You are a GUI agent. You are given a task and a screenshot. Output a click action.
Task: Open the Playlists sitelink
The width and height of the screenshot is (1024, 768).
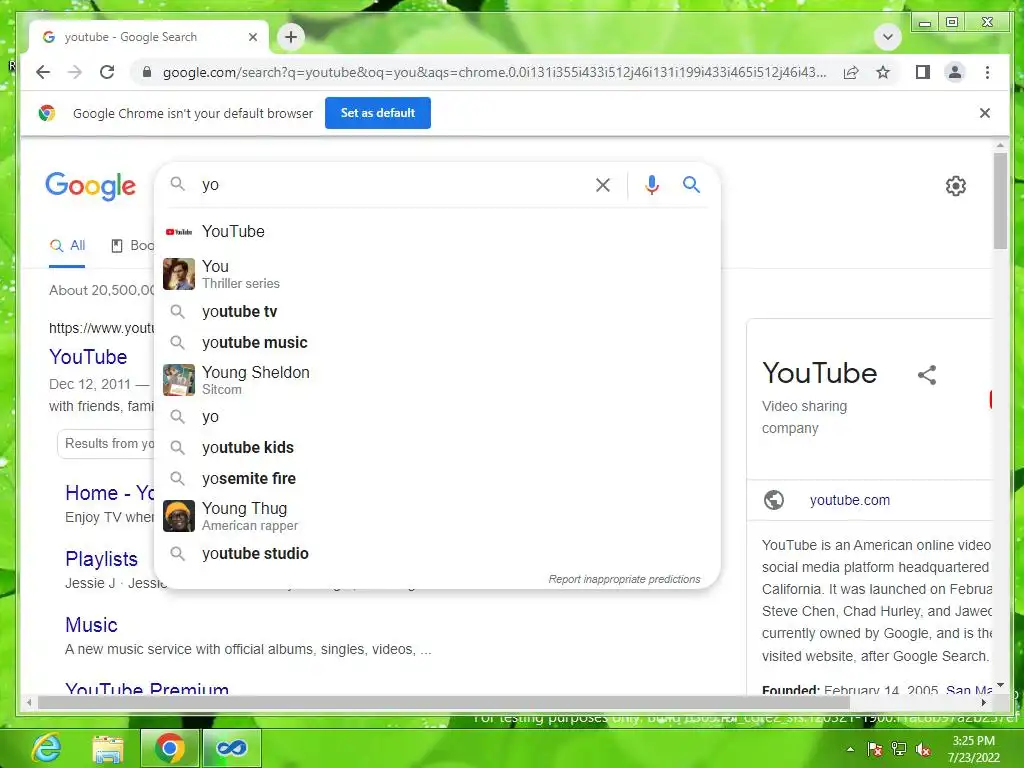(101, 559)
